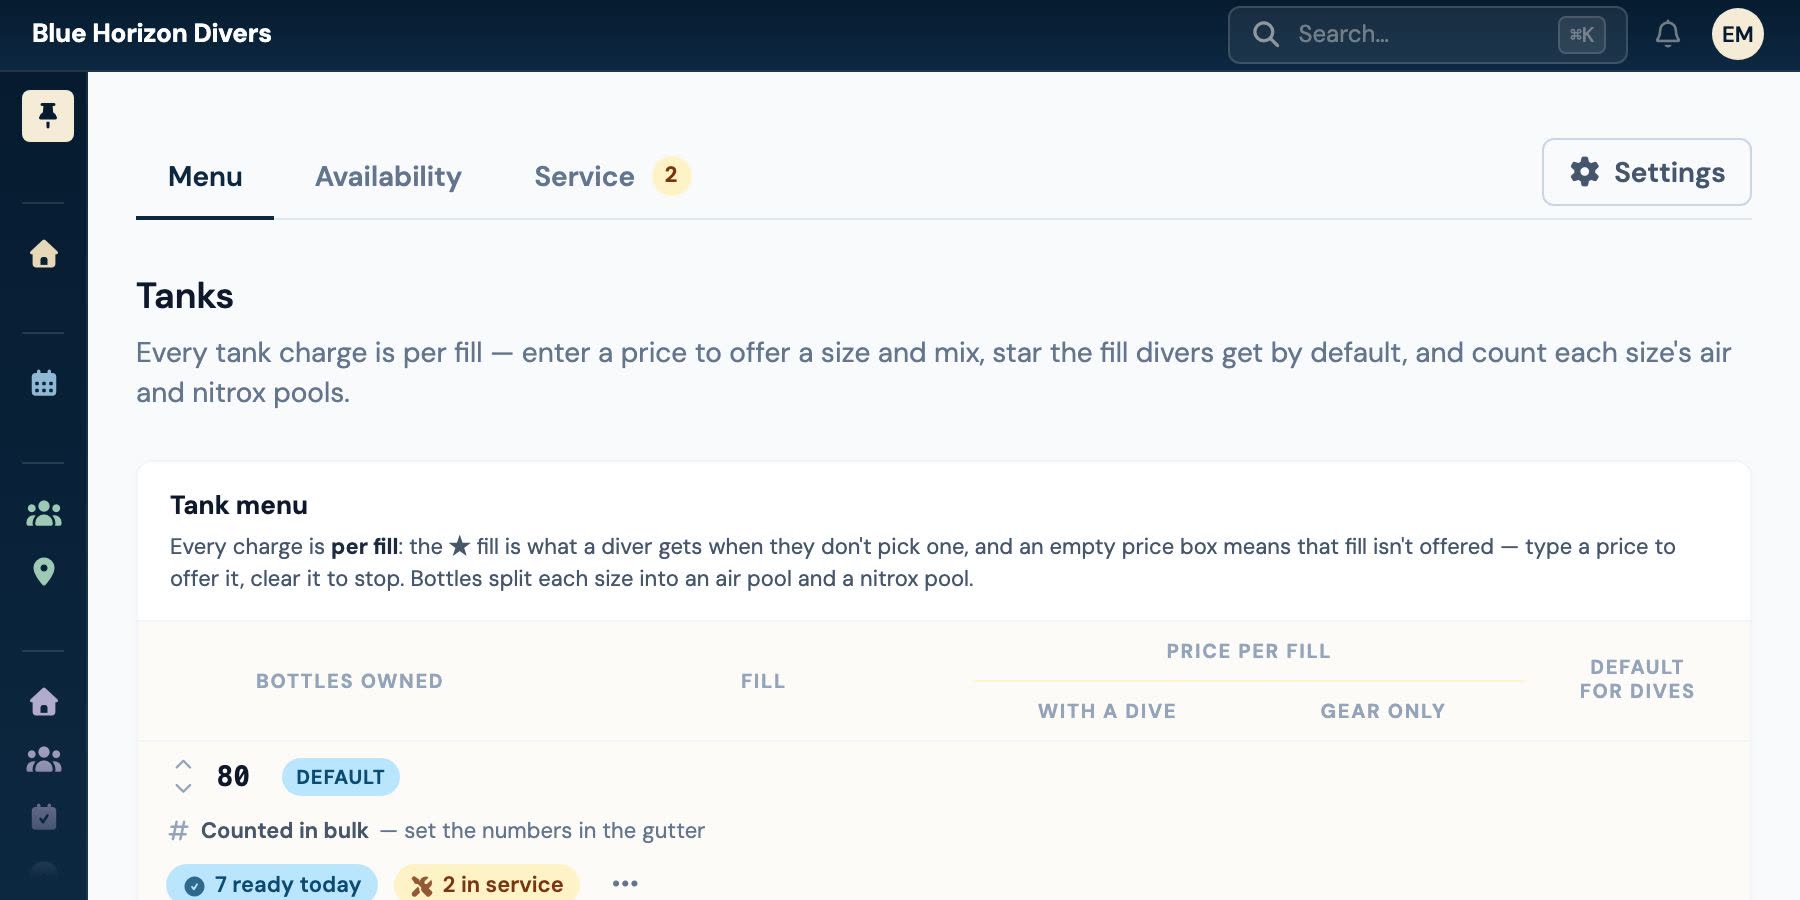Viewport: 1800px width, 900px height.
Task: Move the 80 tank size down
Action: click(183, 788)
